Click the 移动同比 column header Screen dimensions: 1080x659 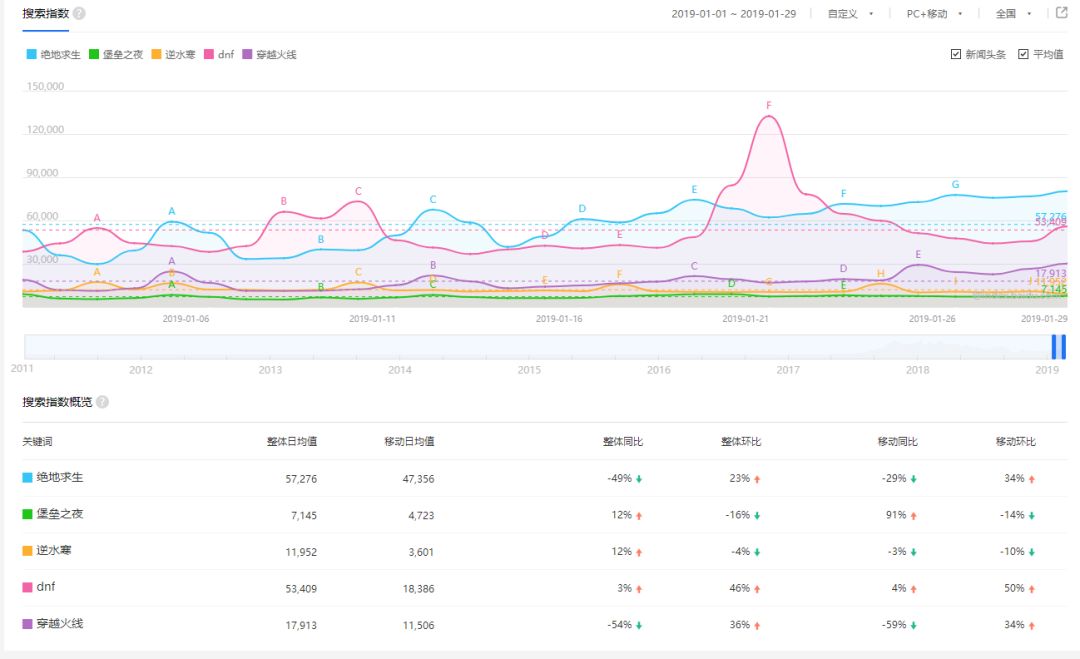[x=897, y=441]
